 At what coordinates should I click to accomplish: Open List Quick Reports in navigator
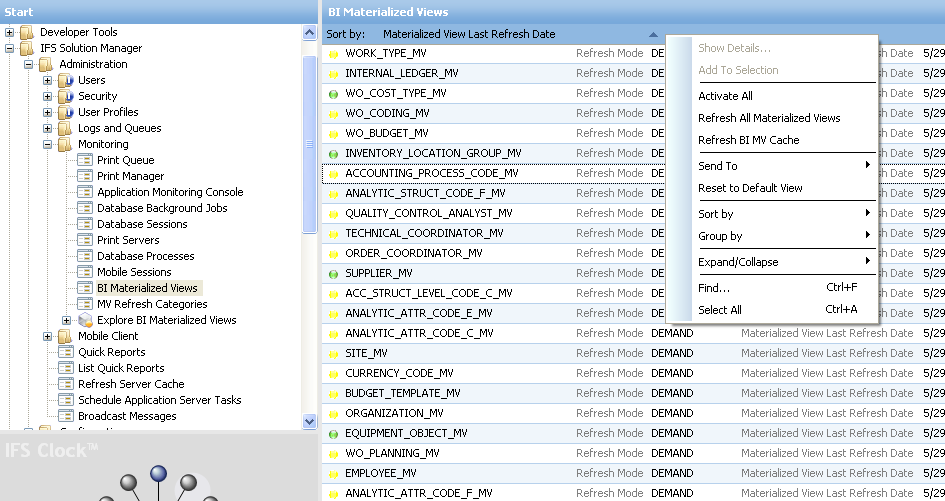click(x=121, y=368)
